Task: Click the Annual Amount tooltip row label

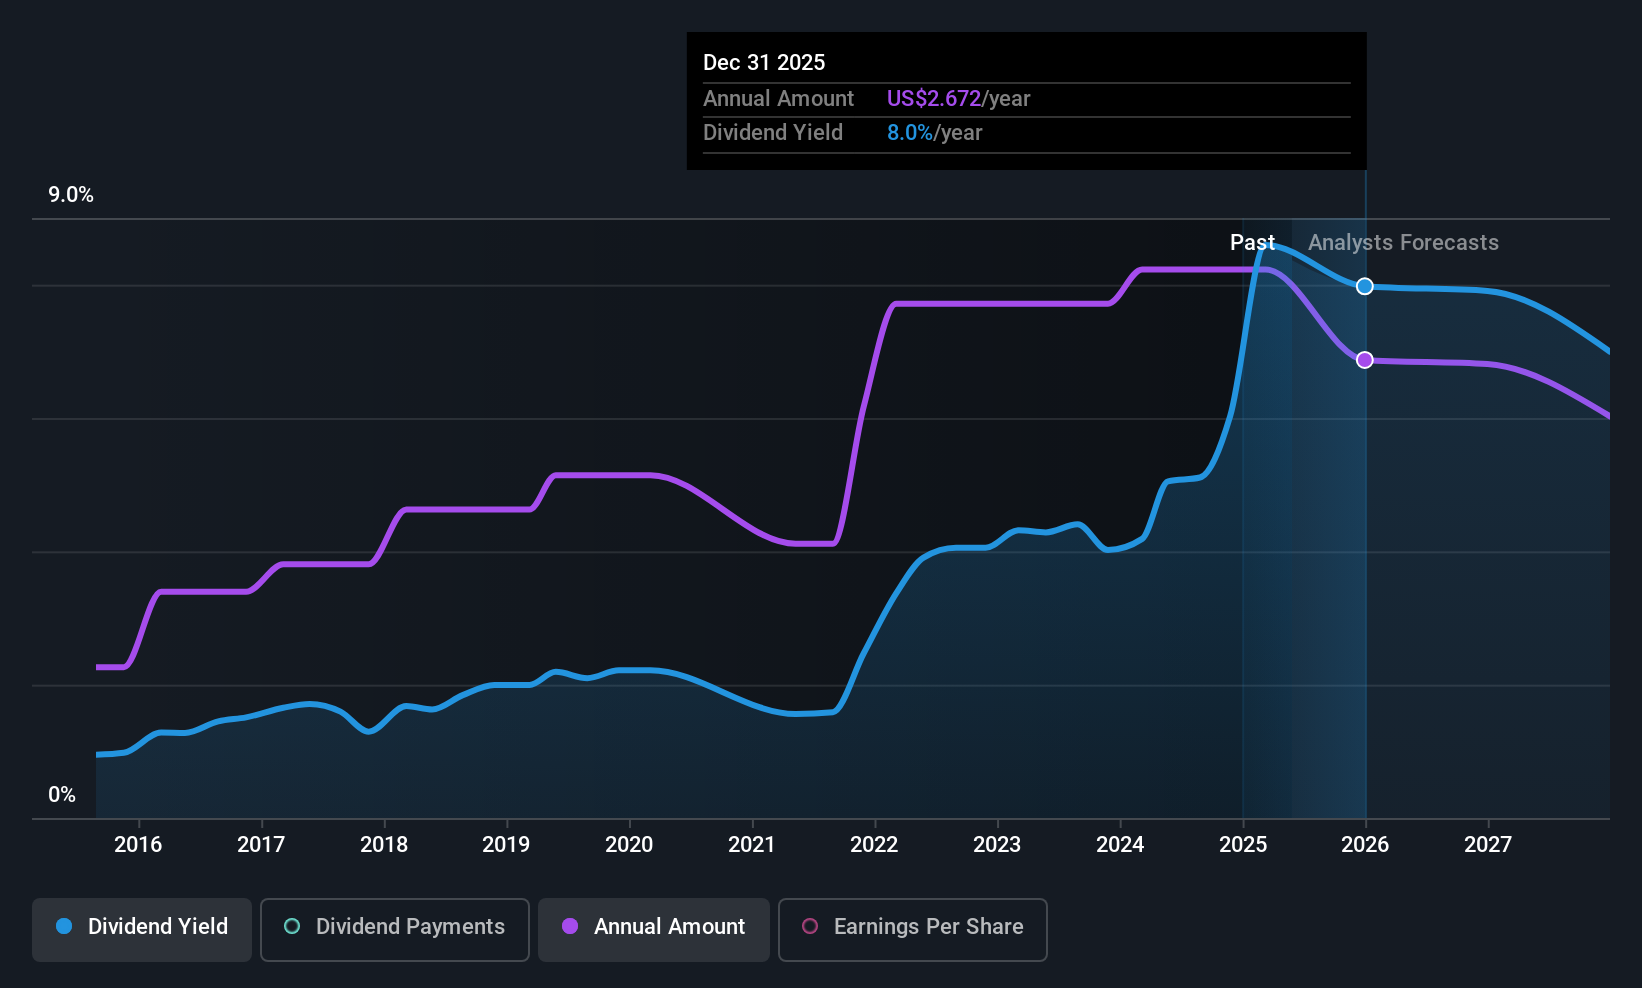Action: (x=778, y=99)
